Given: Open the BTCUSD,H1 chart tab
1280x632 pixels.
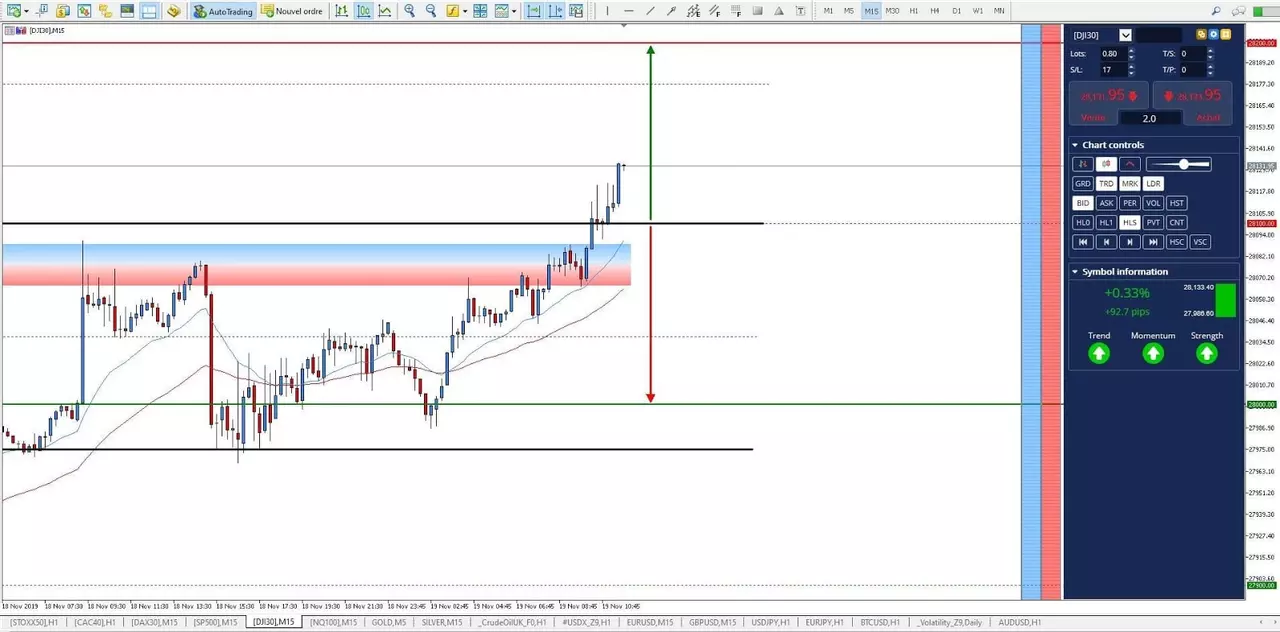Looking at the screenshot, I should tap(880, 622).
